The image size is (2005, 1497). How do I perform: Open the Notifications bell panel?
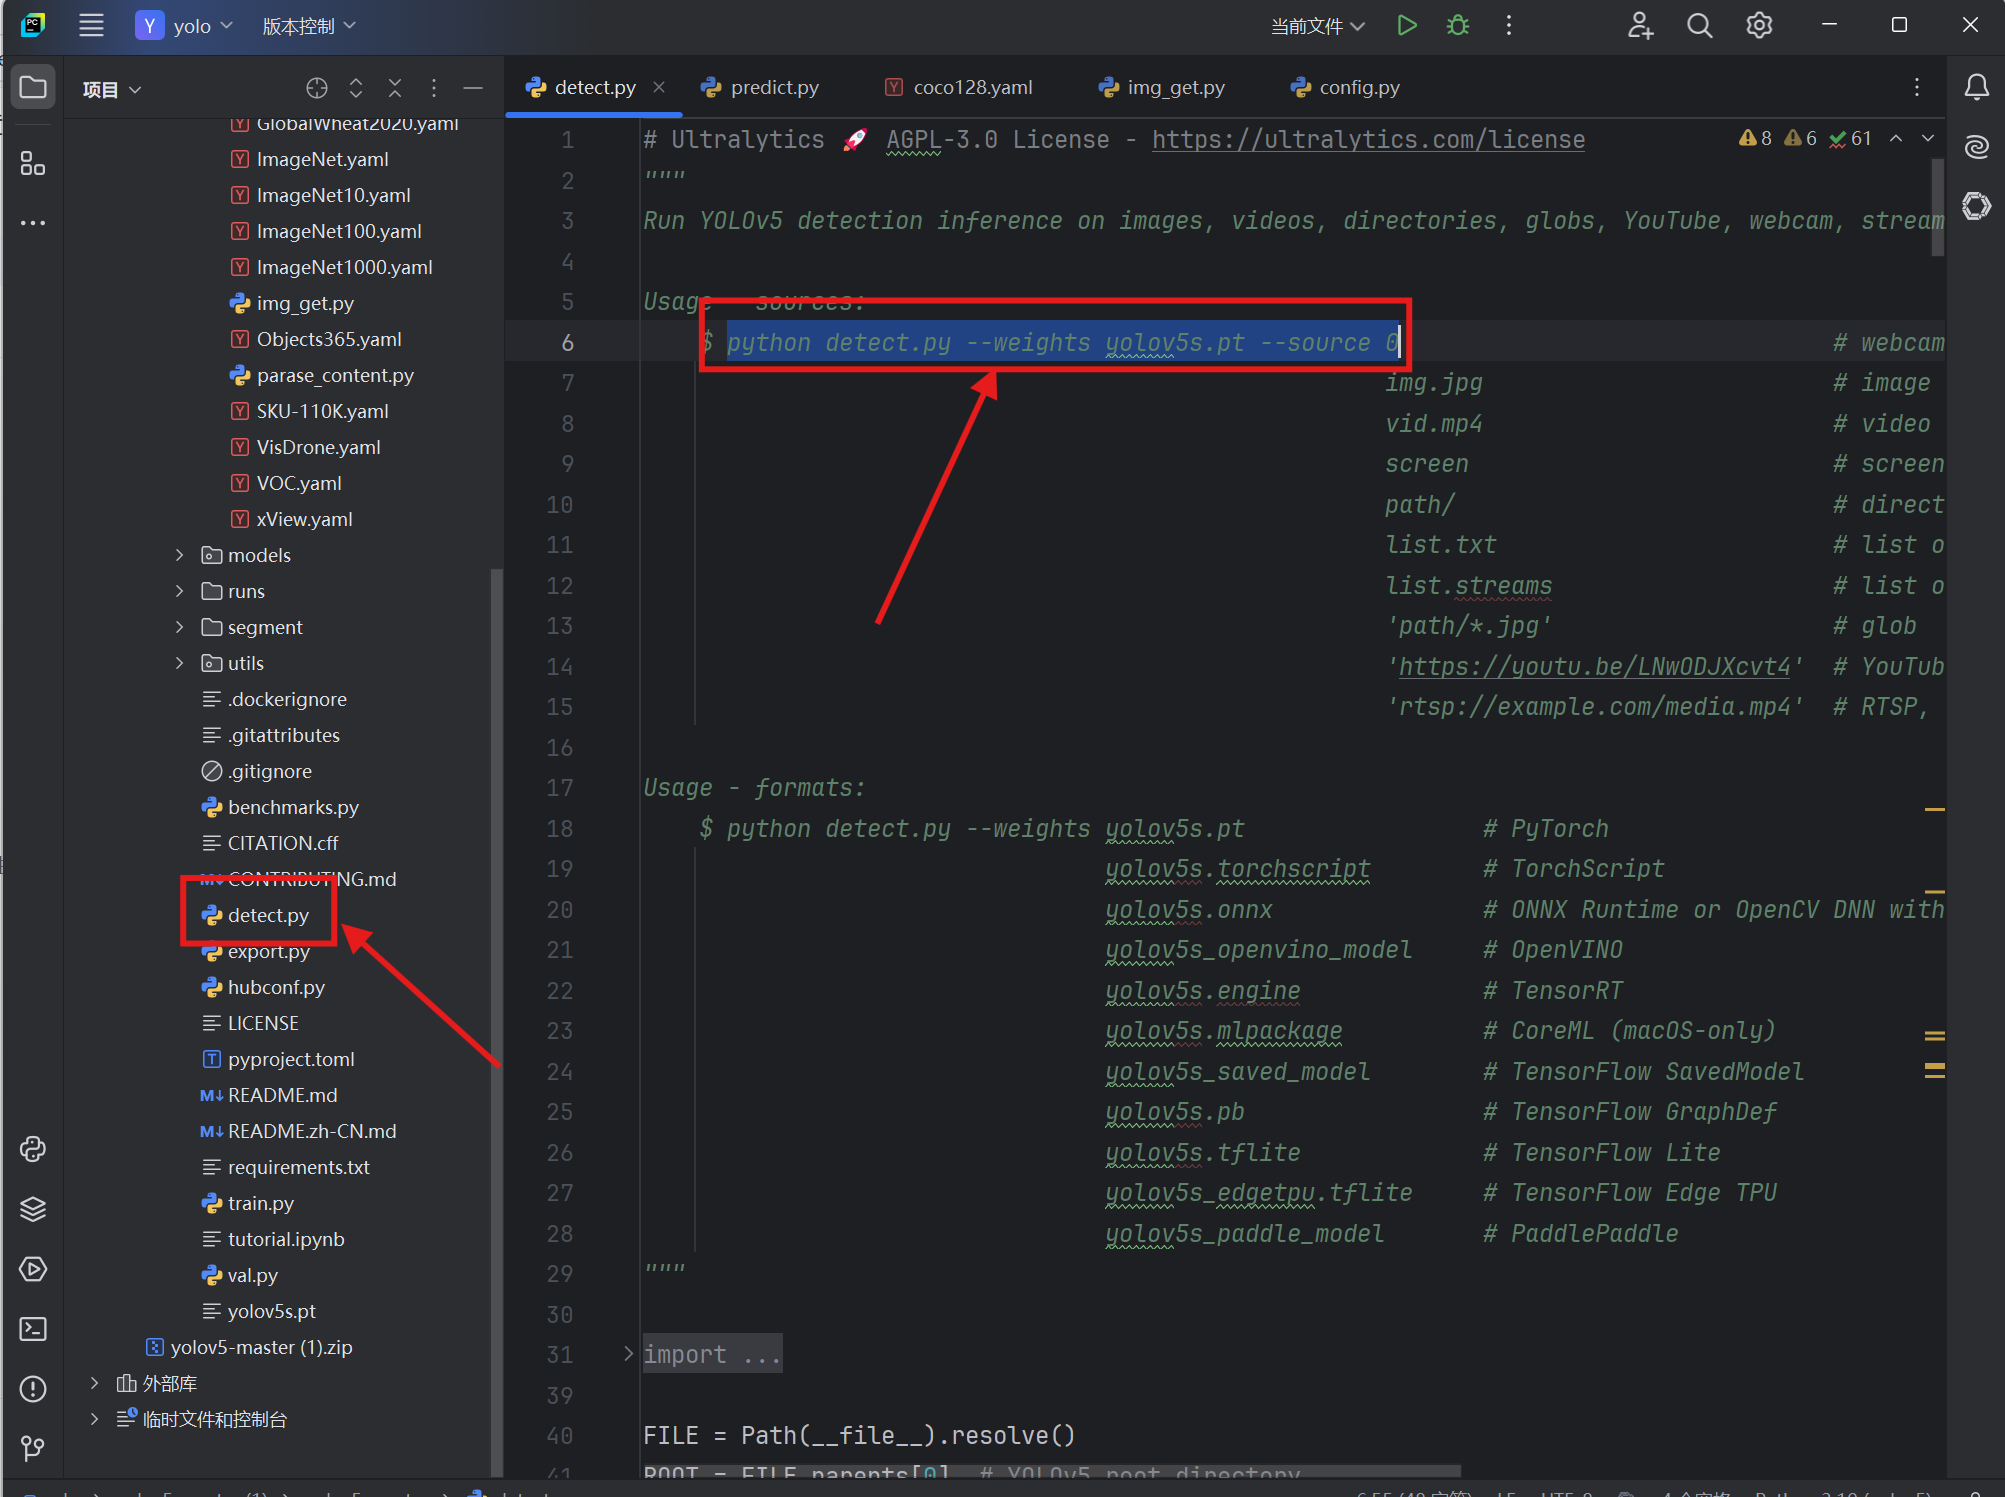tap(1976, 88)
